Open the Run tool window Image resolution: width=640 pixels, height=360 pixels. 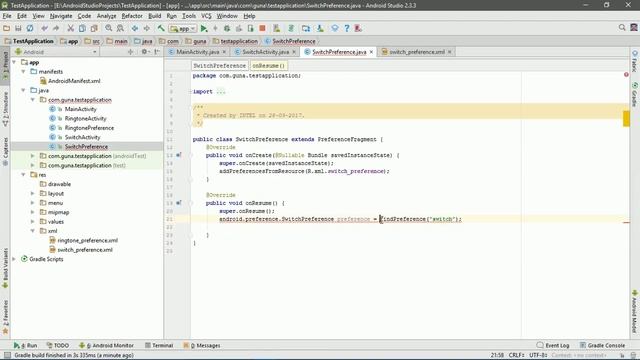coord(25,345)
